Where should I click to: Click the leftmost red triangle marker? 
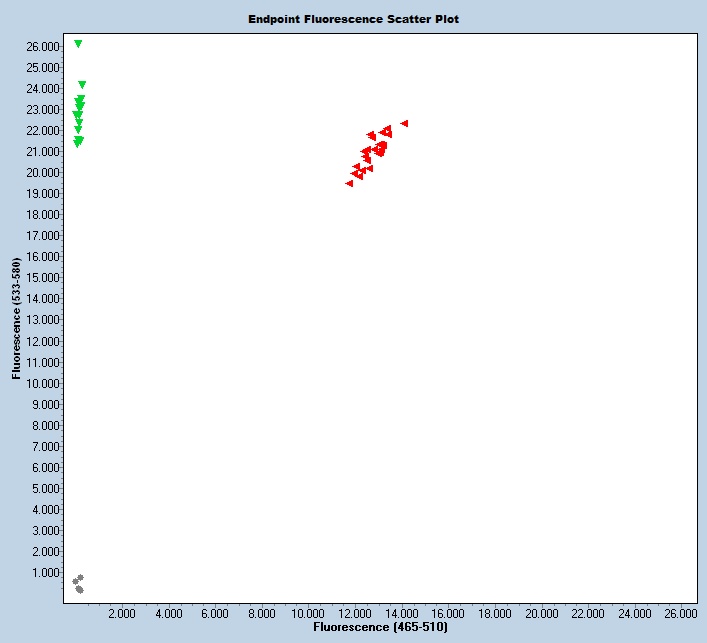pyautogui.click(x=349, y=183)
